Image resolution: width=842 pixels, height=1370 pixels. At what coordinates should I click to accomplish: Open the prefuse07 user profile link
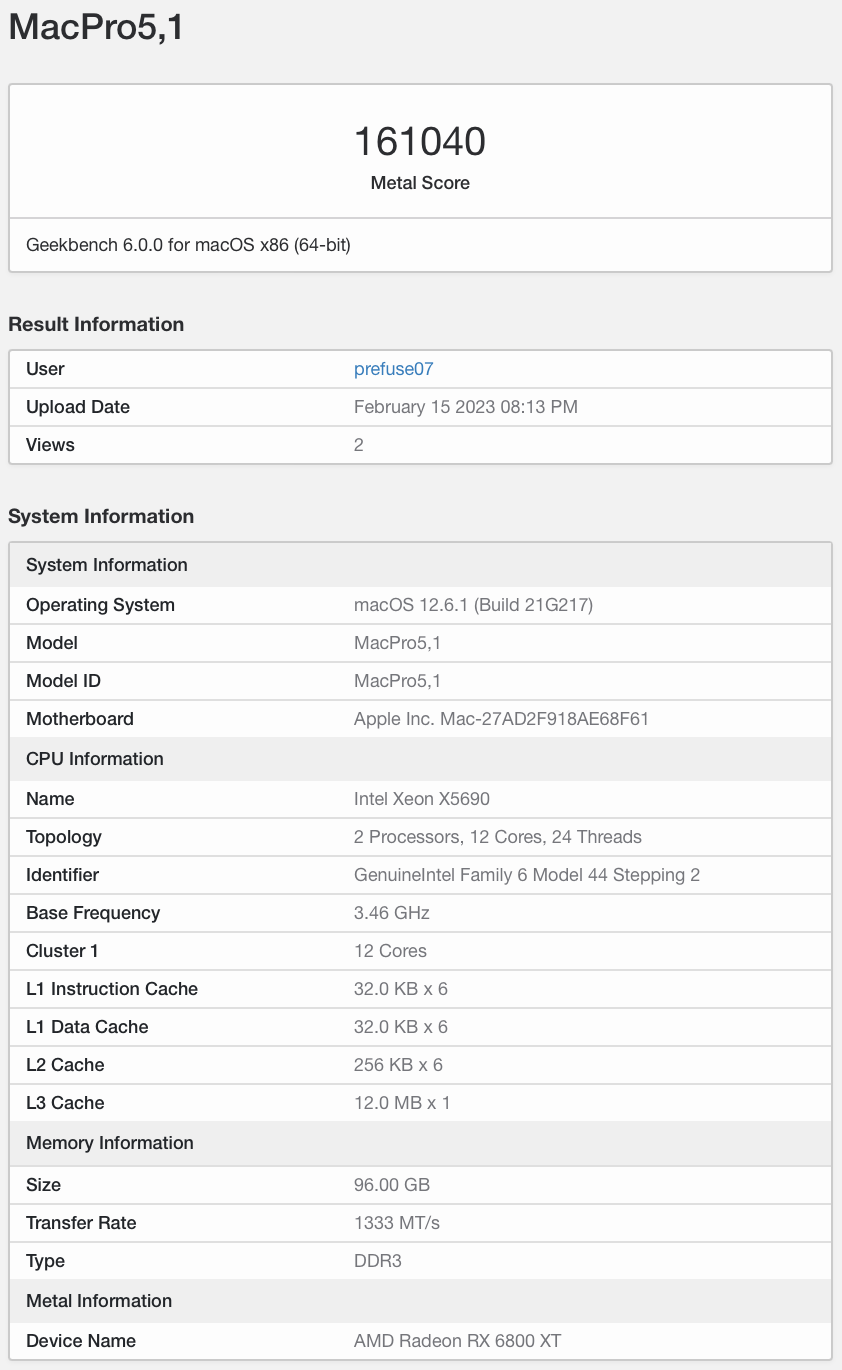[393, 369]
